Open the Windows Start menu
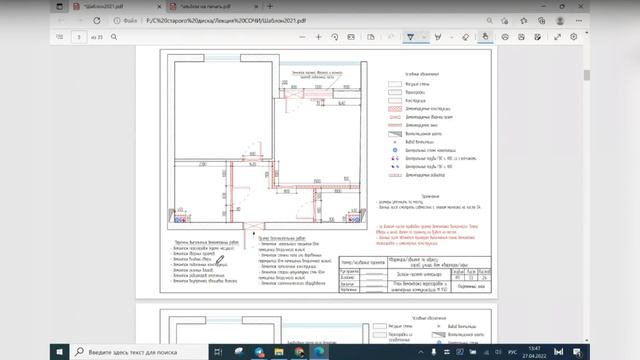 pos(60,352)
